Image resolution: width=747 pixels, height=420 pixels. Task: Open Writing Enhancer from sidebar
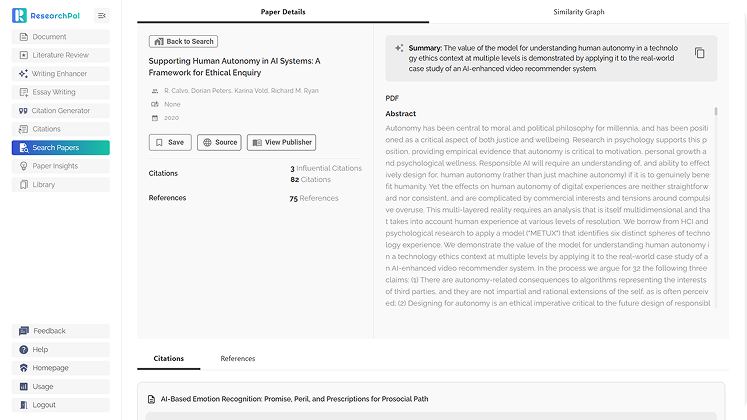[x=61, y=74]
